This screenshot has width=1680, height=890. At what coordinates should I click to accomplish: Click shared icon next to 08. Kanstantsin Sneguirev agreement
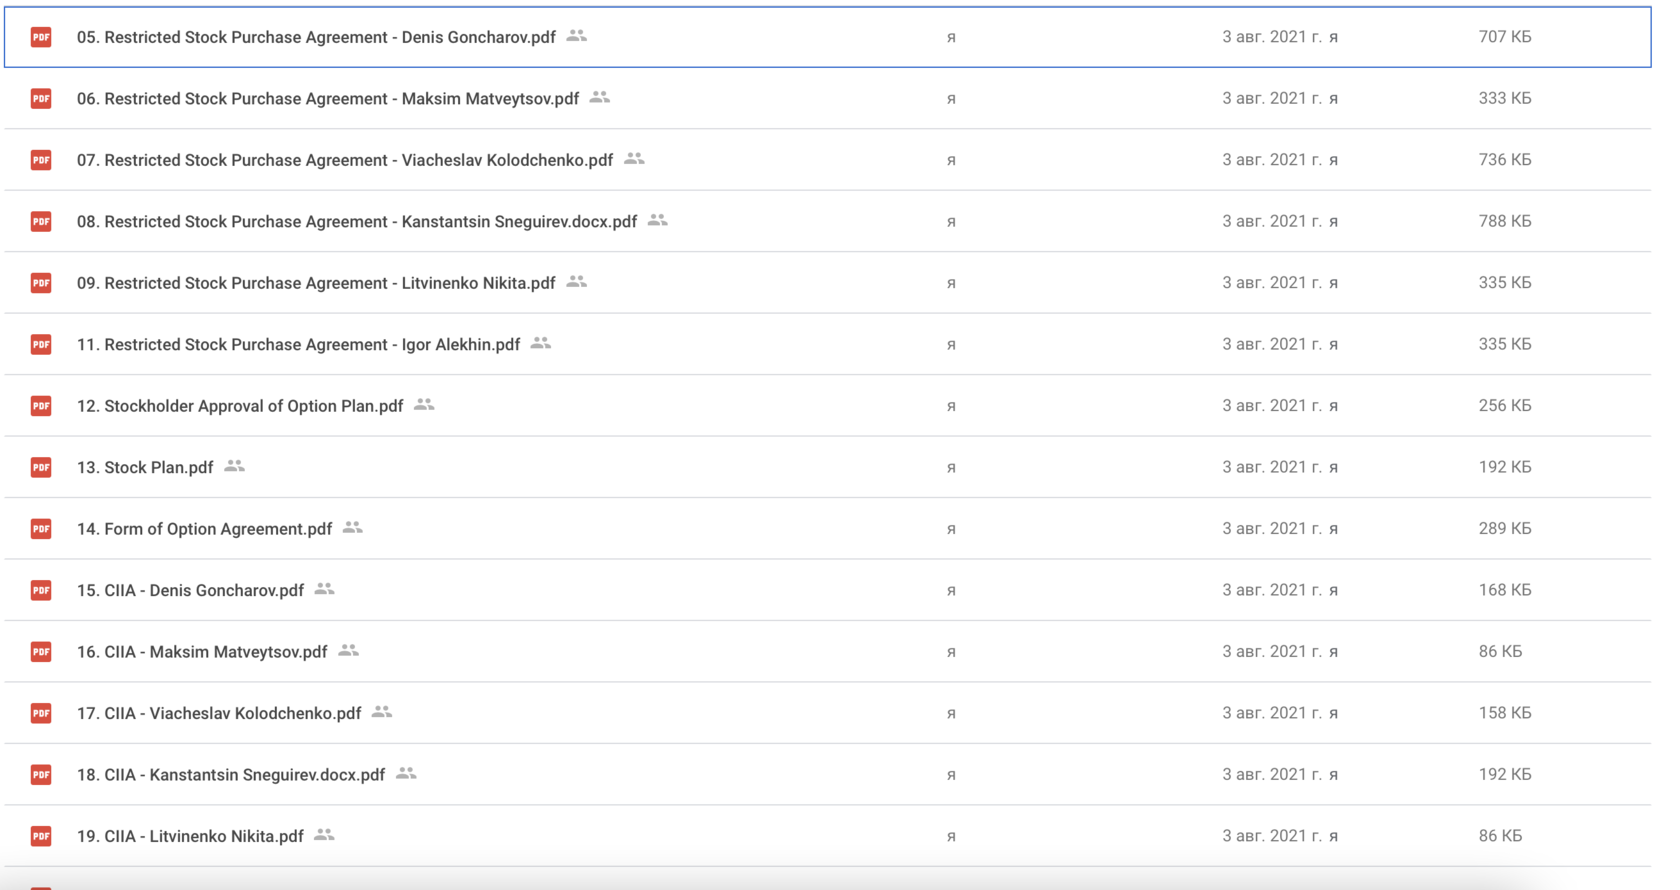click(658, 220)
